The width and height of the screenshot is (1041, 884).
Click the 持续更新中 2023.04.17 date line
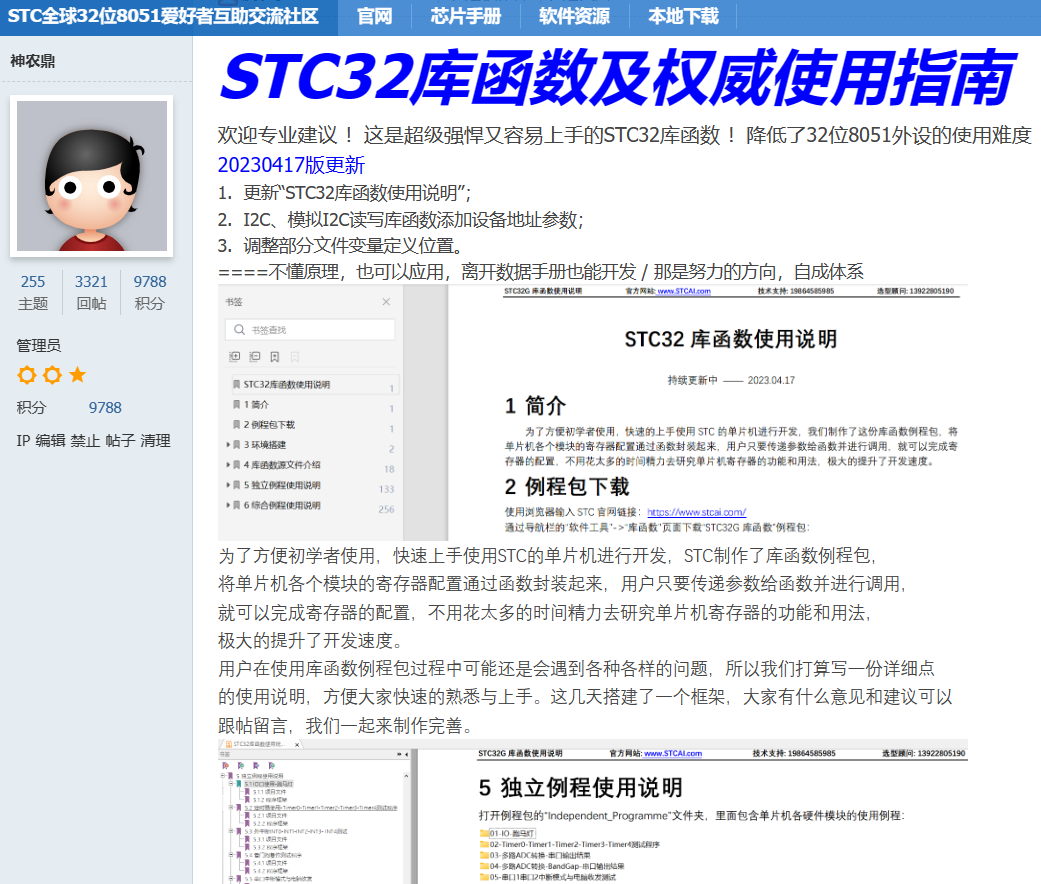click(730, 380)
